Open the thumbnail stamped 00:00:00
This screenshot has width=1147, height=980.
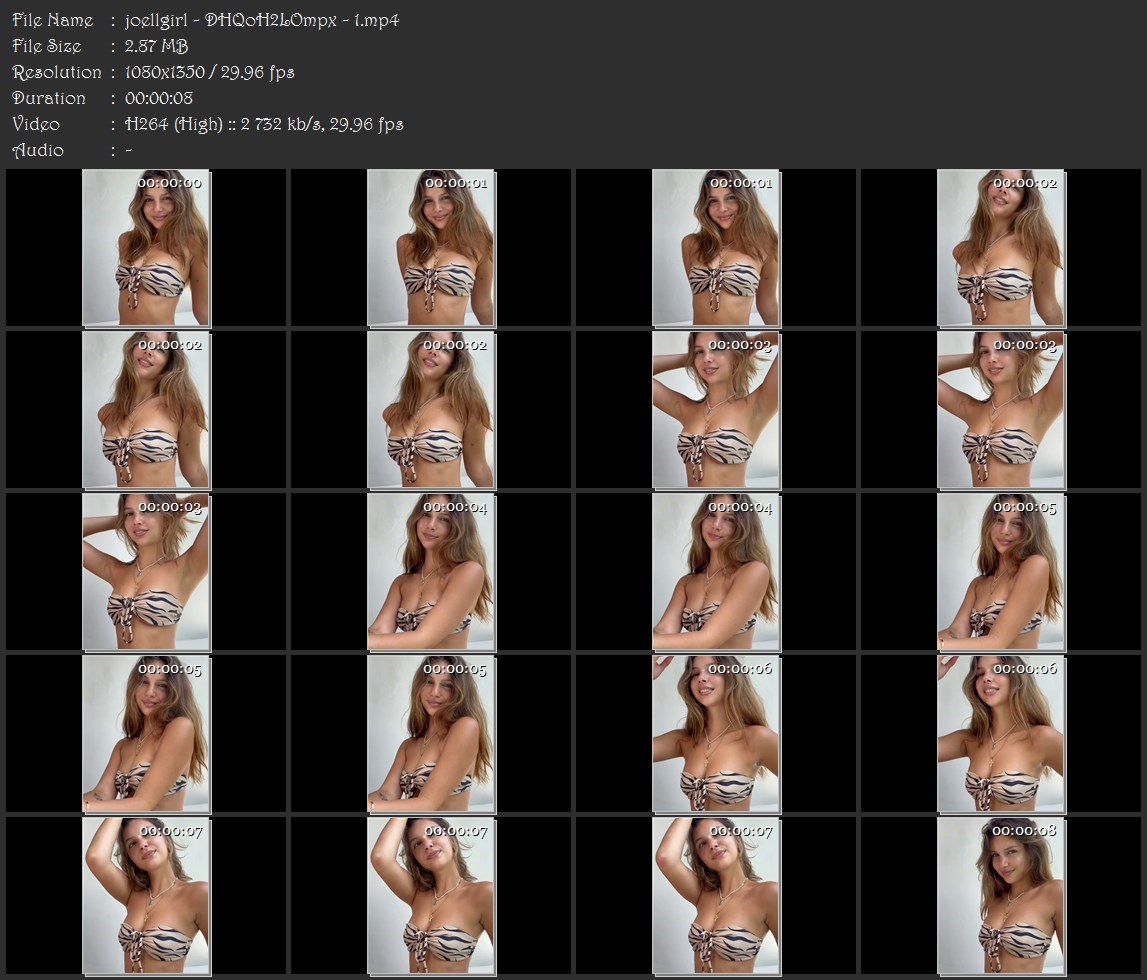pos(146,248)
